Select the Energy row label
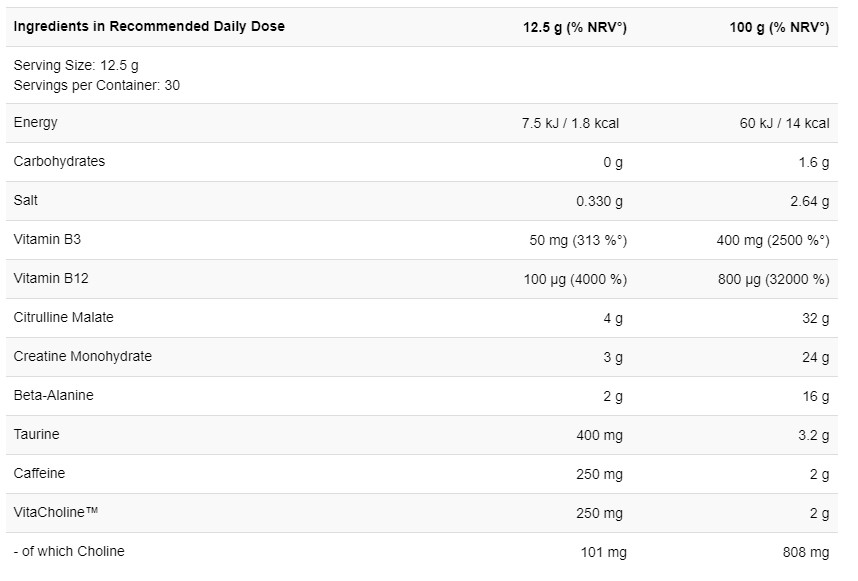858x581 pixels. click(36, 123)
